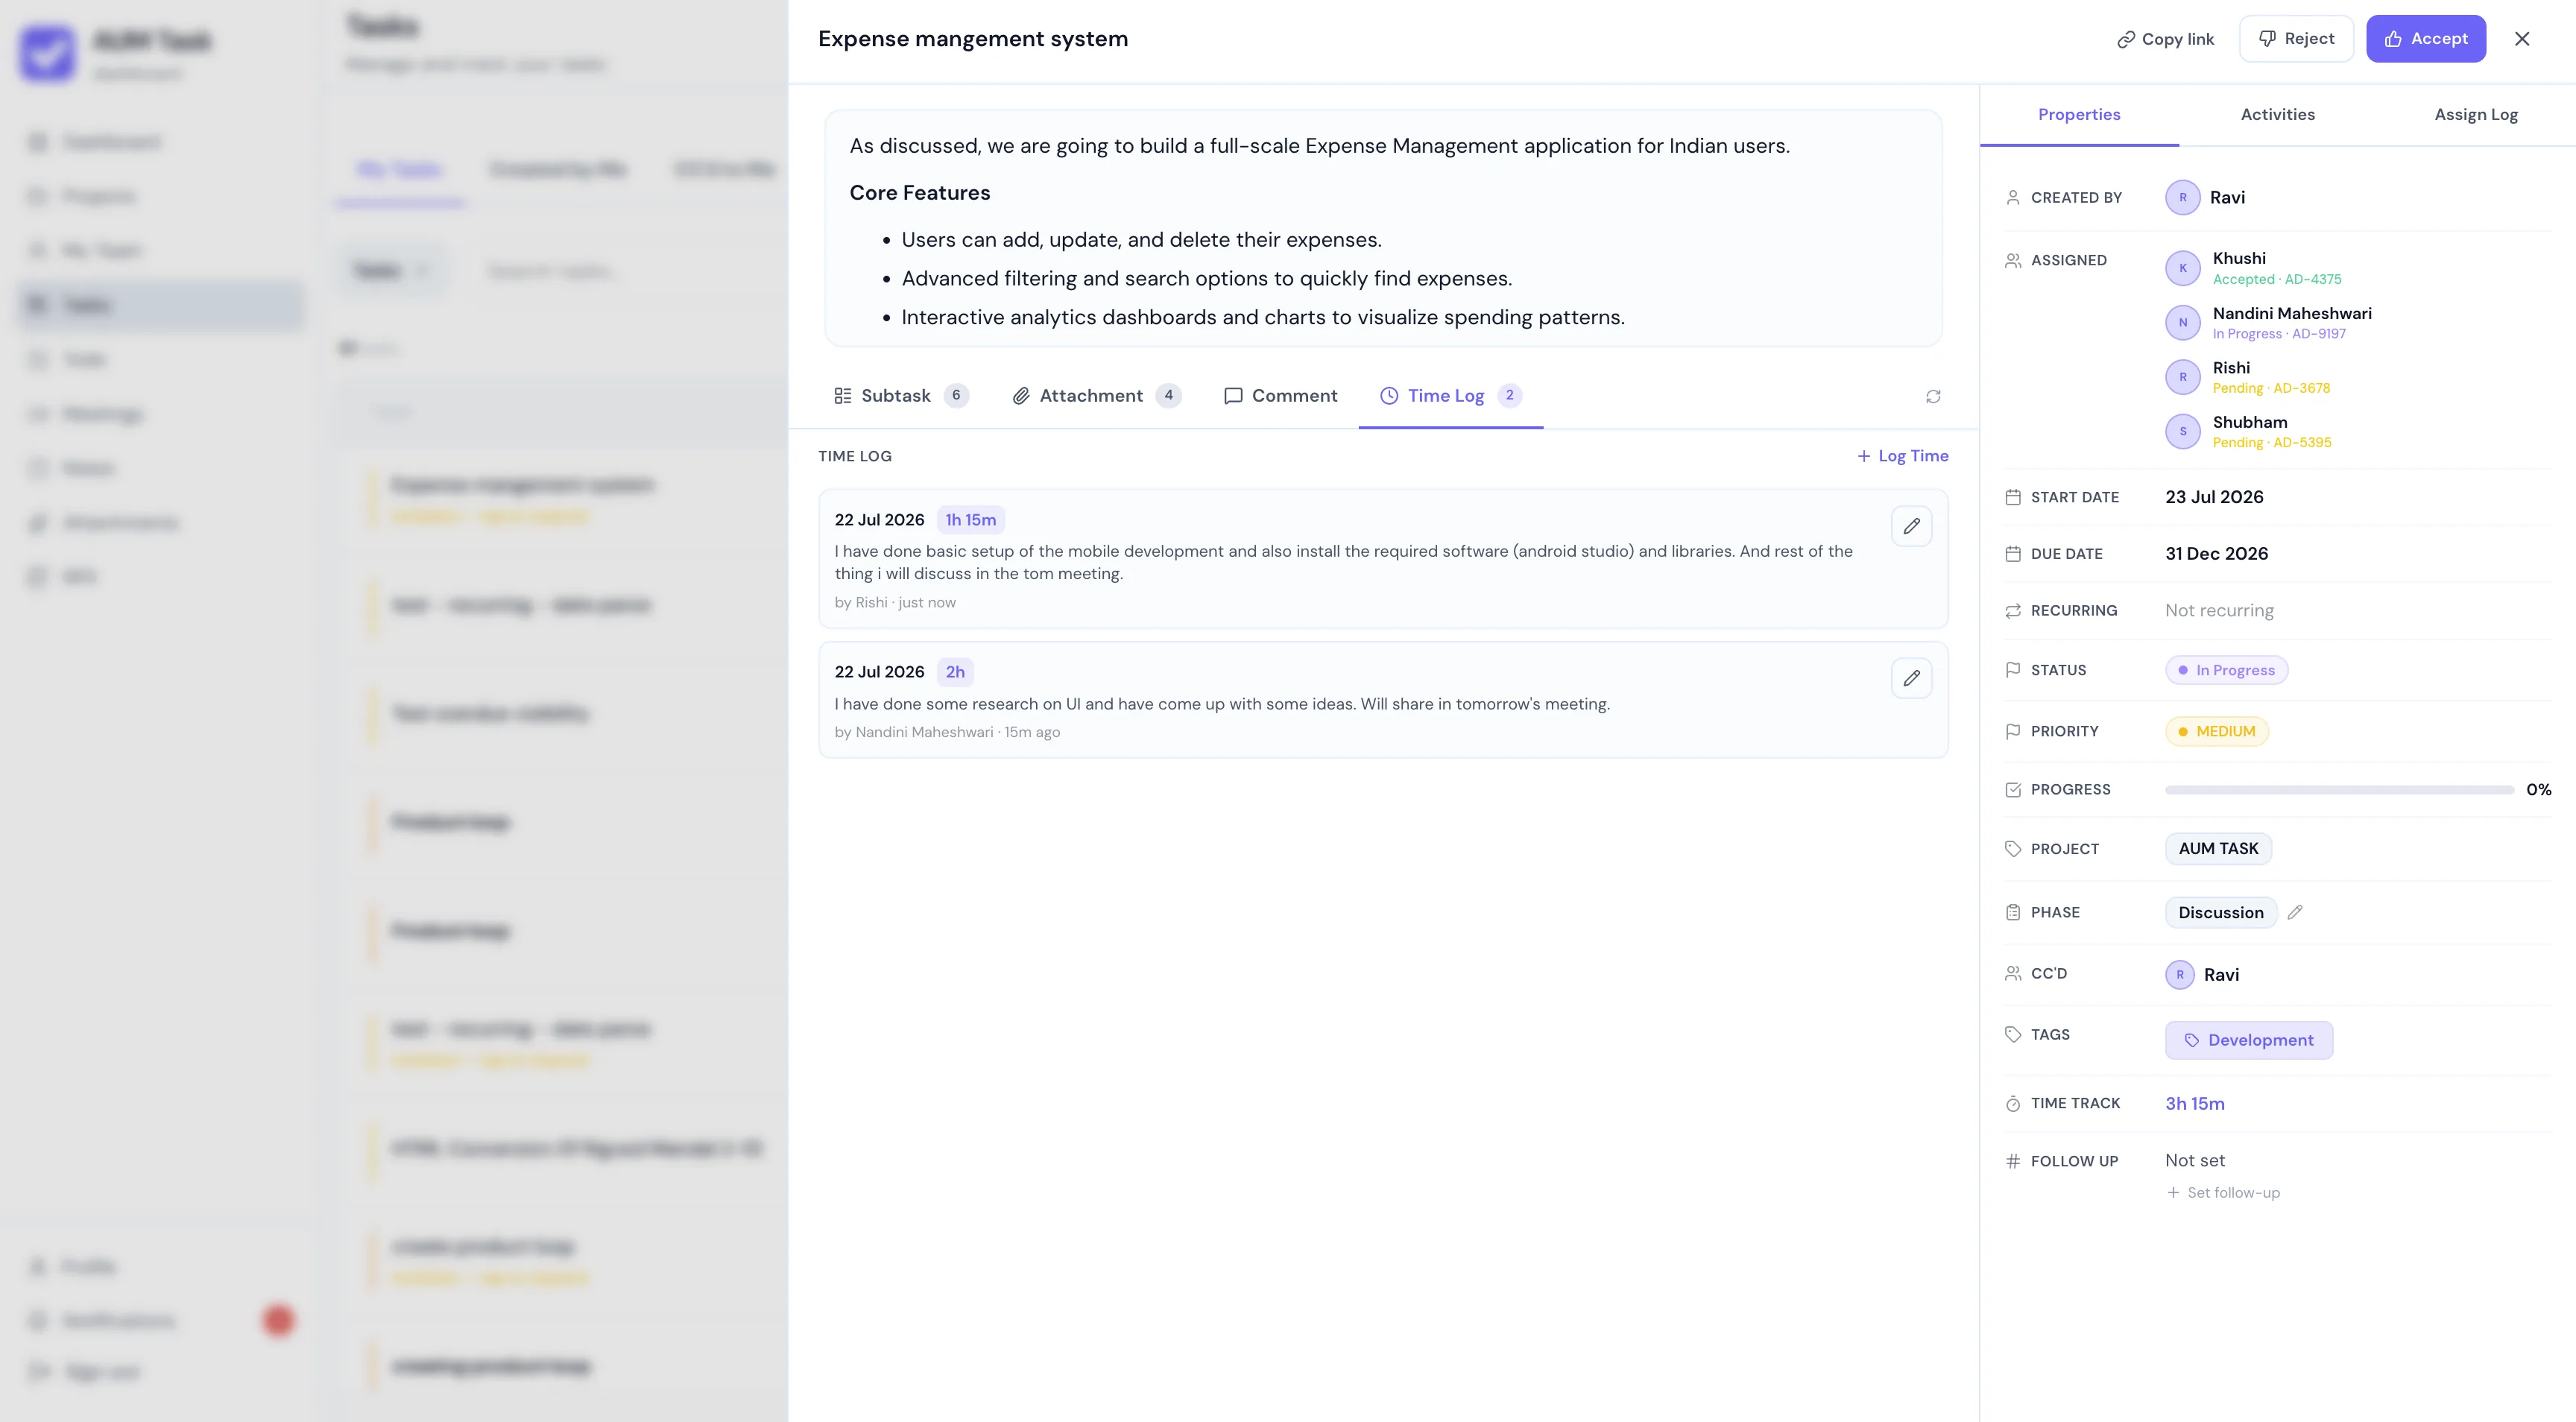
Task: Open the Assign Log tab
Action: pos(2475,114)
